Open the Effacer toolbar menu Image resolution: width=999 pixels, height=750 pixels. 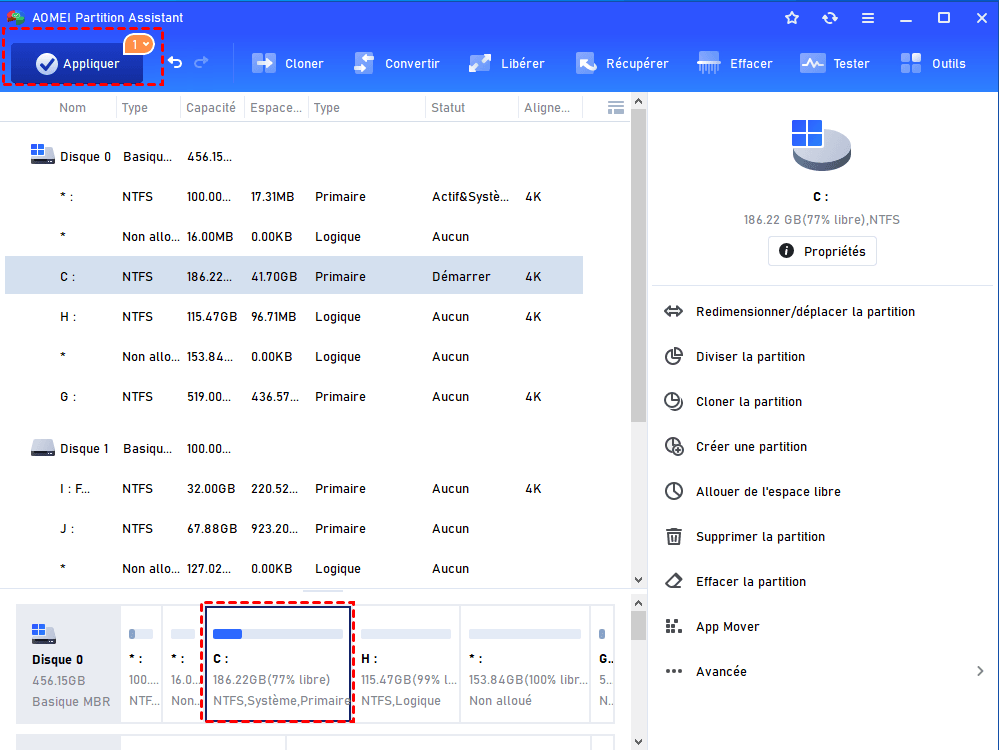(735, 64)
